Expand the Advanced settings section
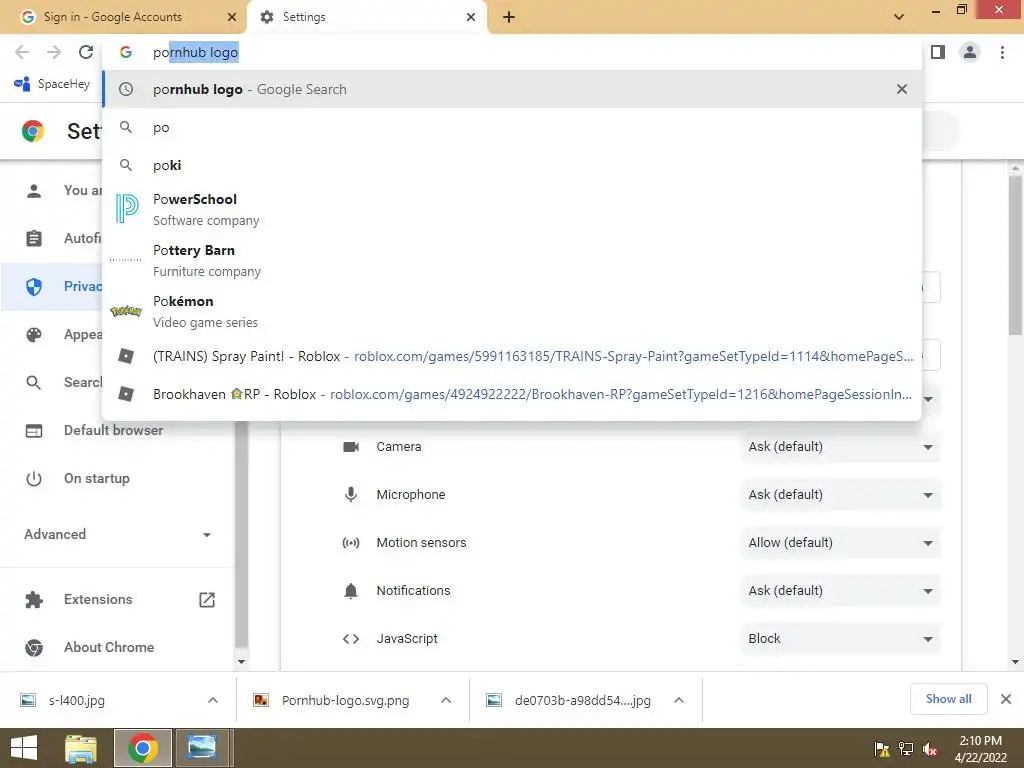The height and width of the screenshot is (768, 1024). coord(118,534)
